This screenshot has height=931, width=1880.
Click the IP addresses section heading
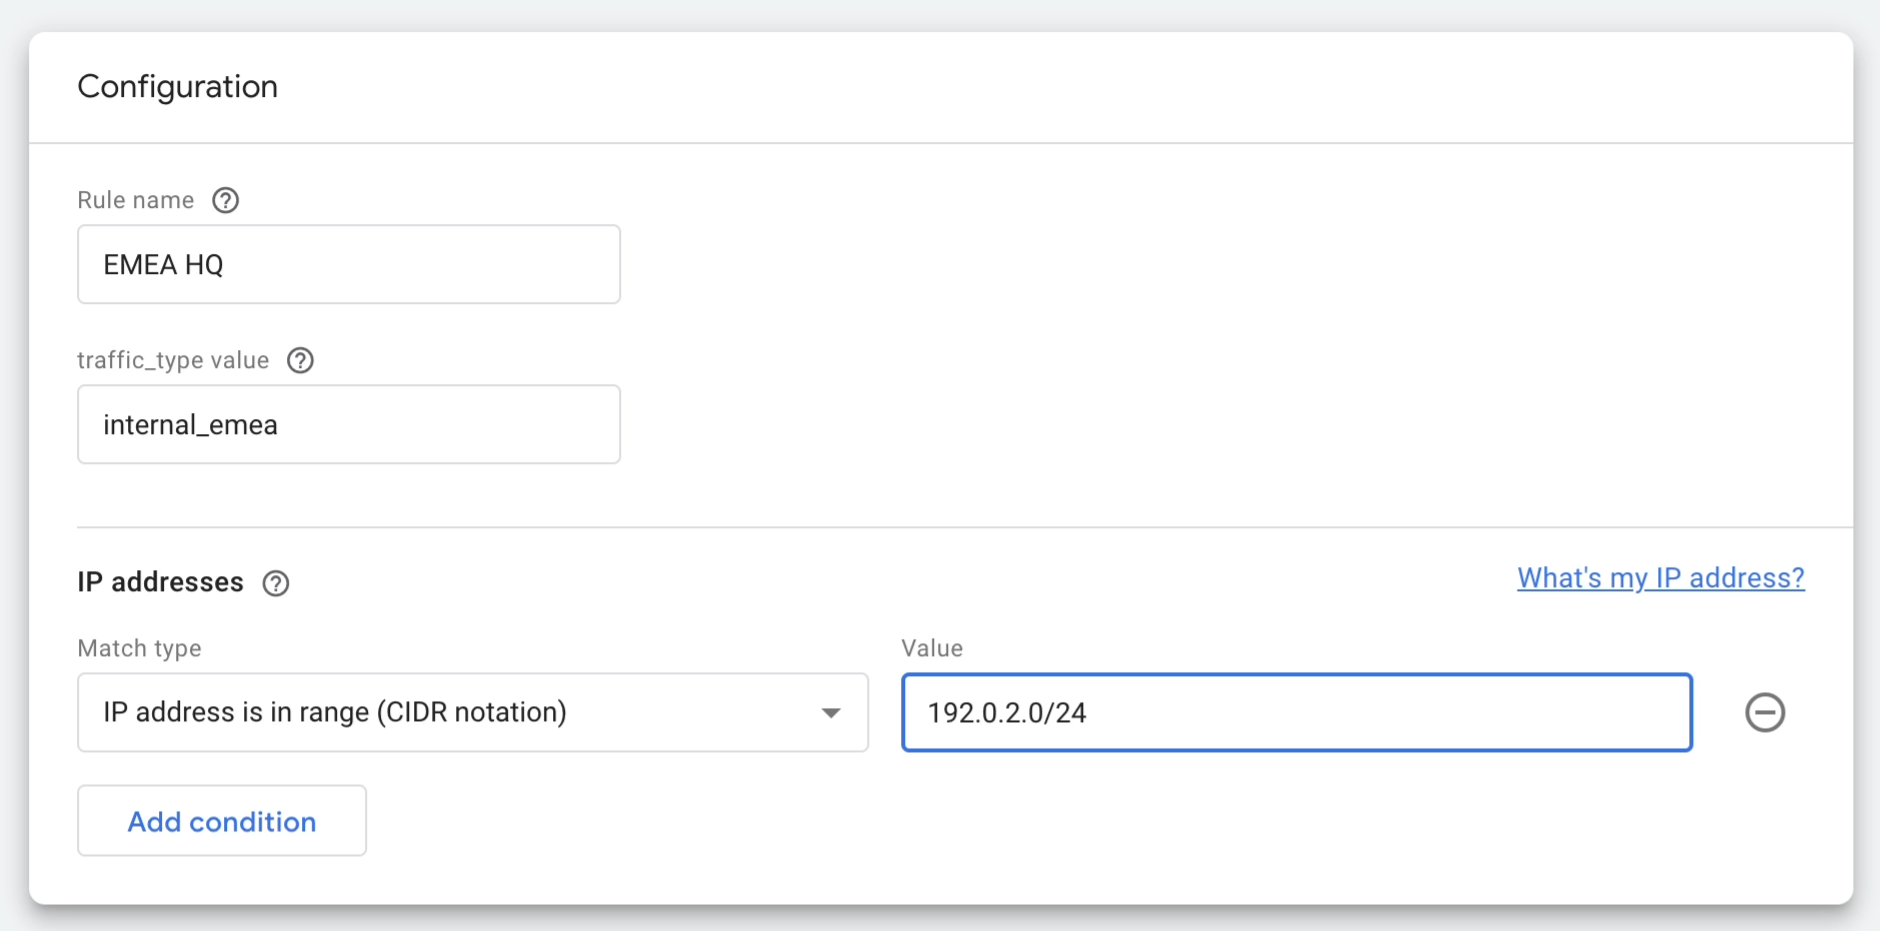point(160,583)
